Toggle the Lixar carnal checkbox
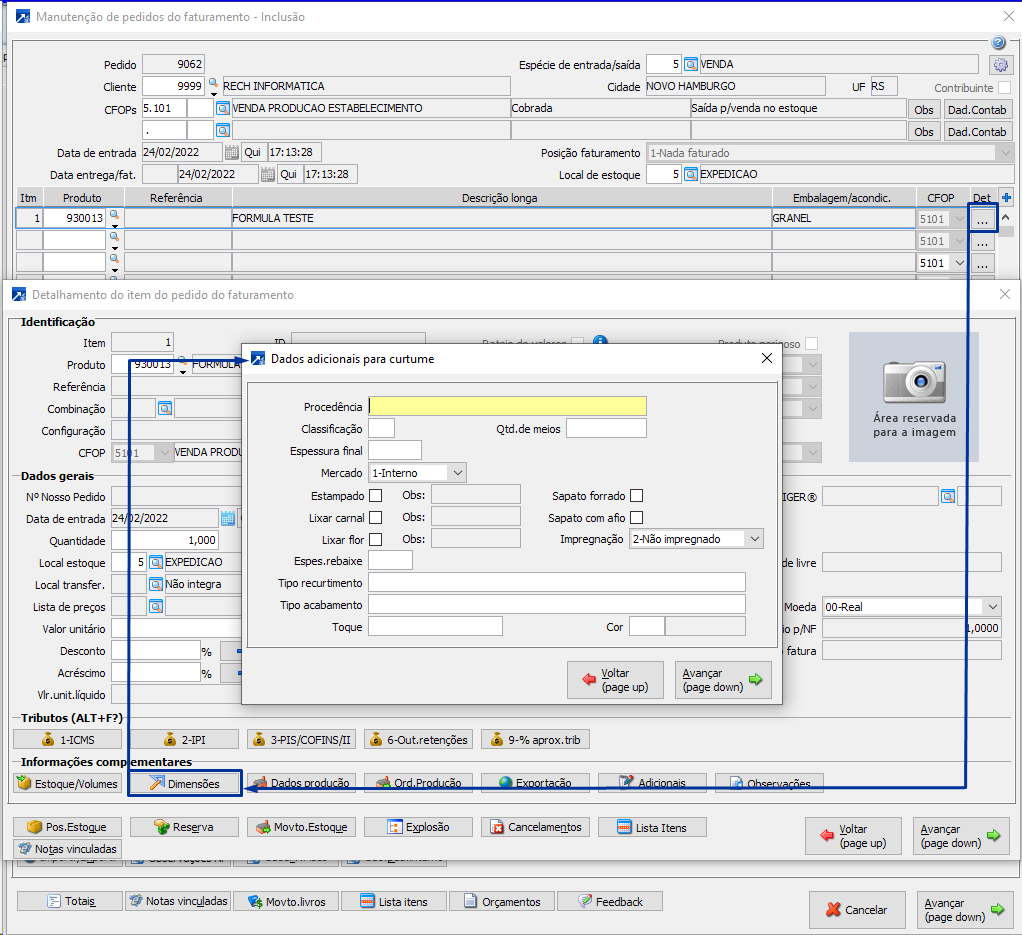The height and width of the screenshot is (935, 1022). click(376, 517)
